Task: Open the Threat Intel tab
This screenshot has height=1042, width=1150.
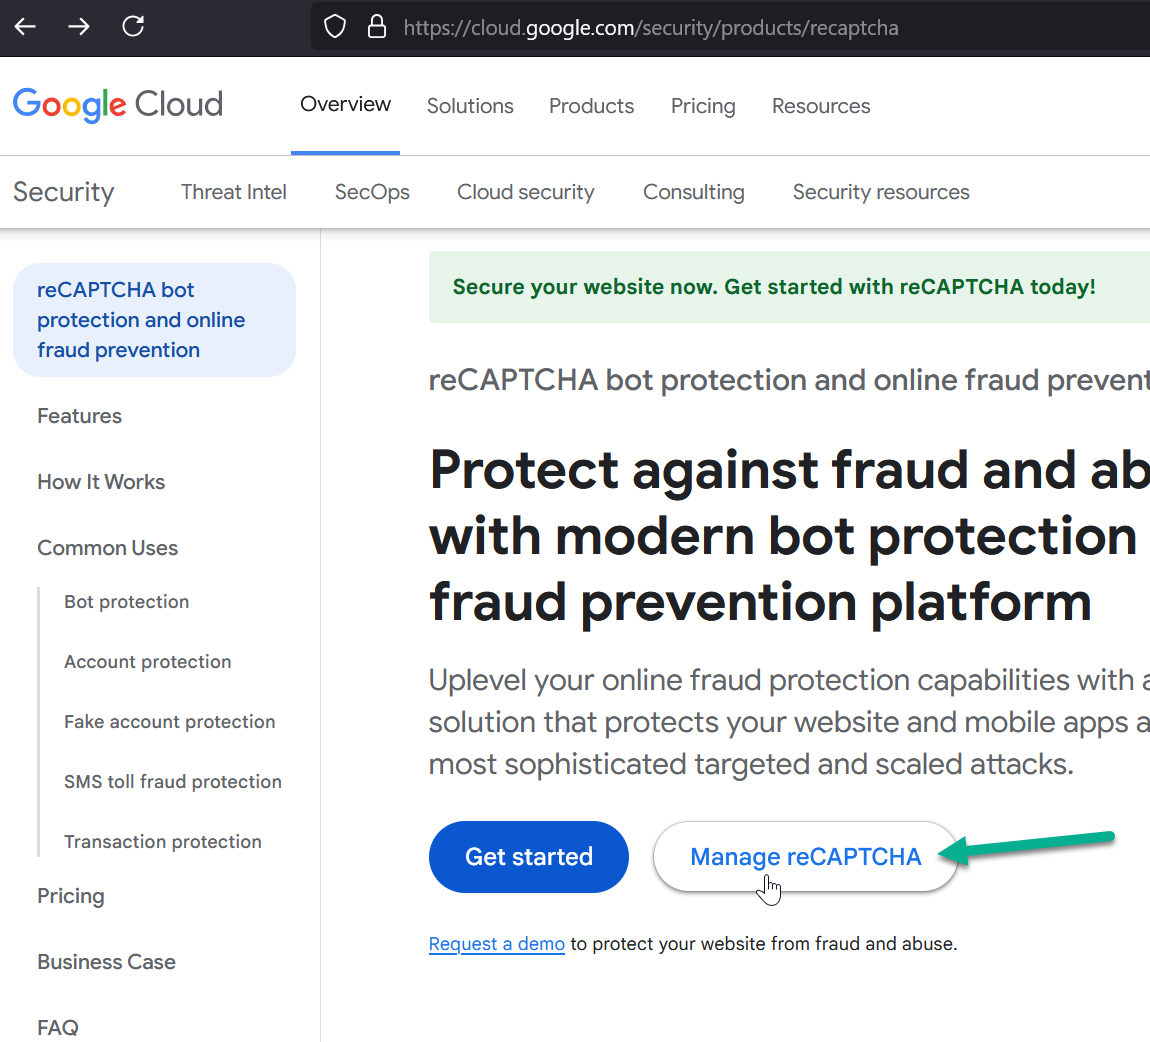Action: [234, 192]
